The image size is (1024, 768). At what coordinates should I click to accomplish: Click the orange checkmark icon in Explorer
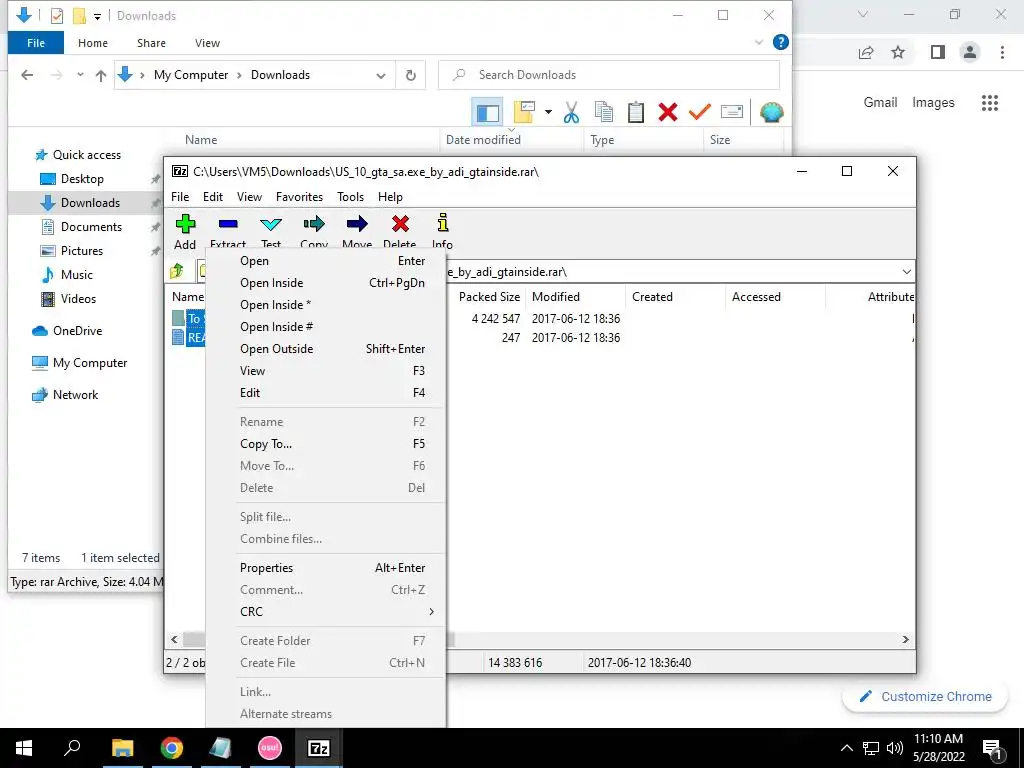699,112
